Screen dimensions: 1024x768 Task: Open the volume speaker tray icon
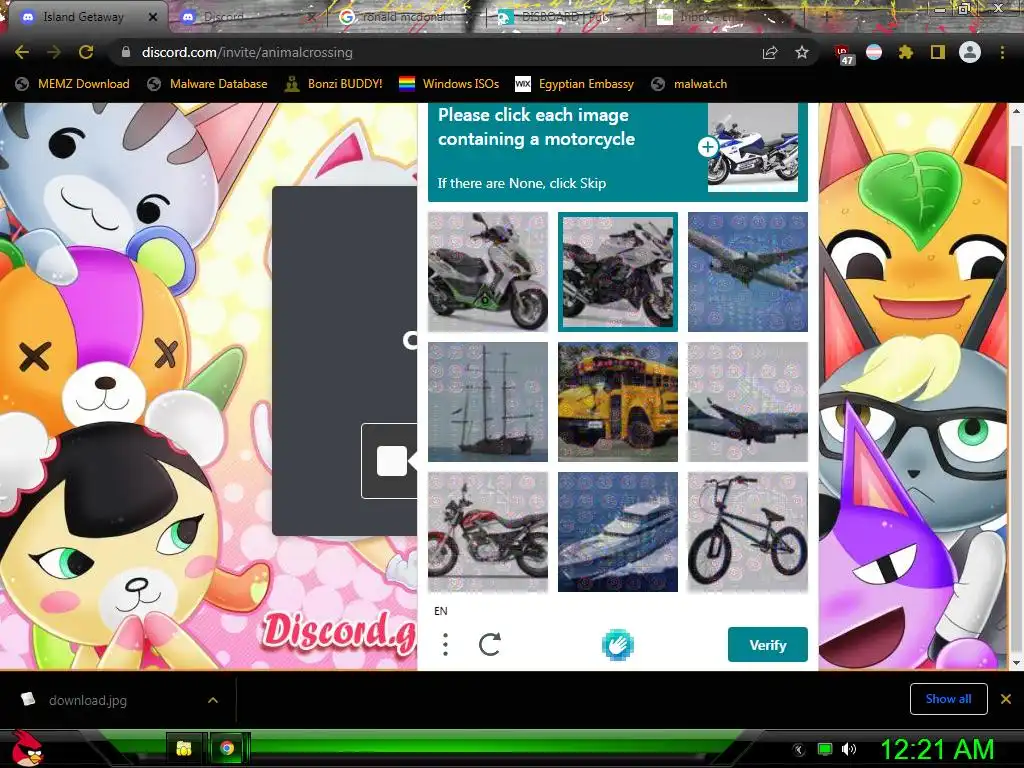click(x=849, y=749)
